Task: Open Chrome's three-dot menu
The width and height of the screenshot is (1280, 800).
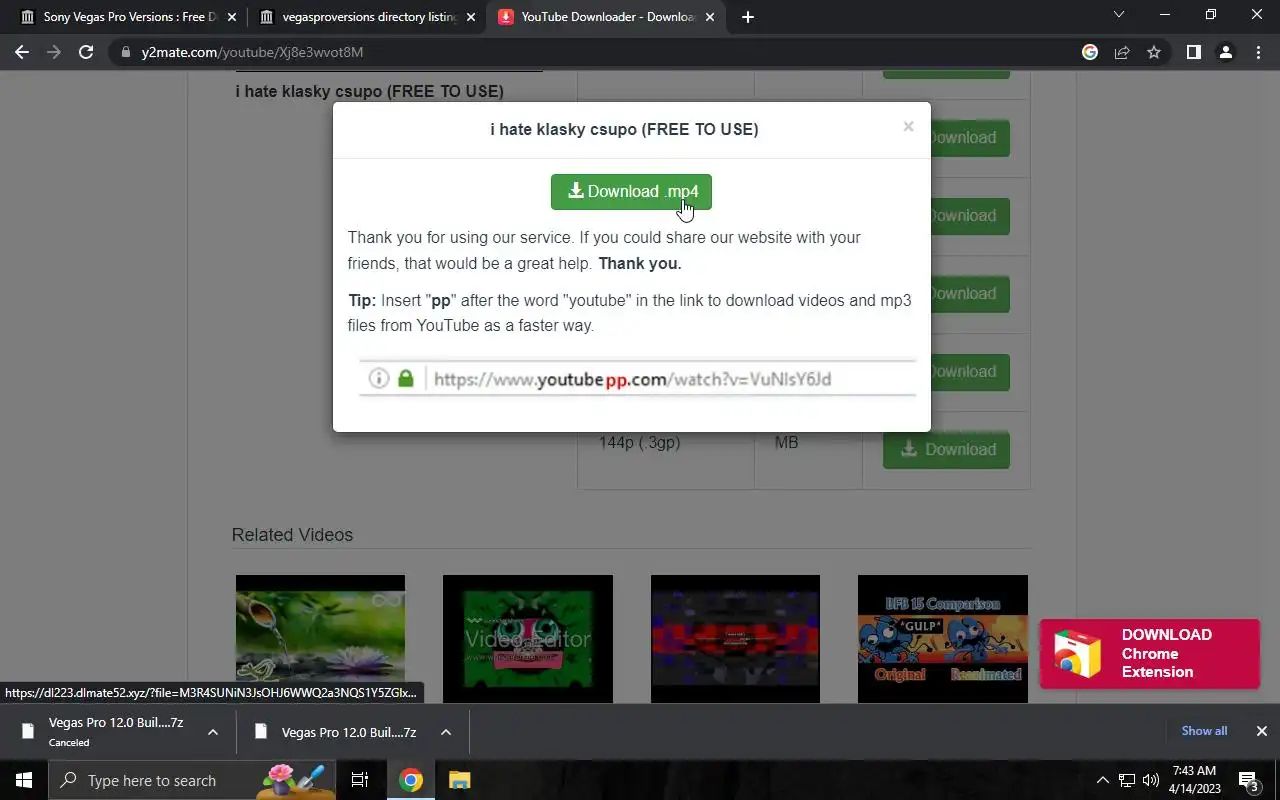Action: coord(1258,52)
